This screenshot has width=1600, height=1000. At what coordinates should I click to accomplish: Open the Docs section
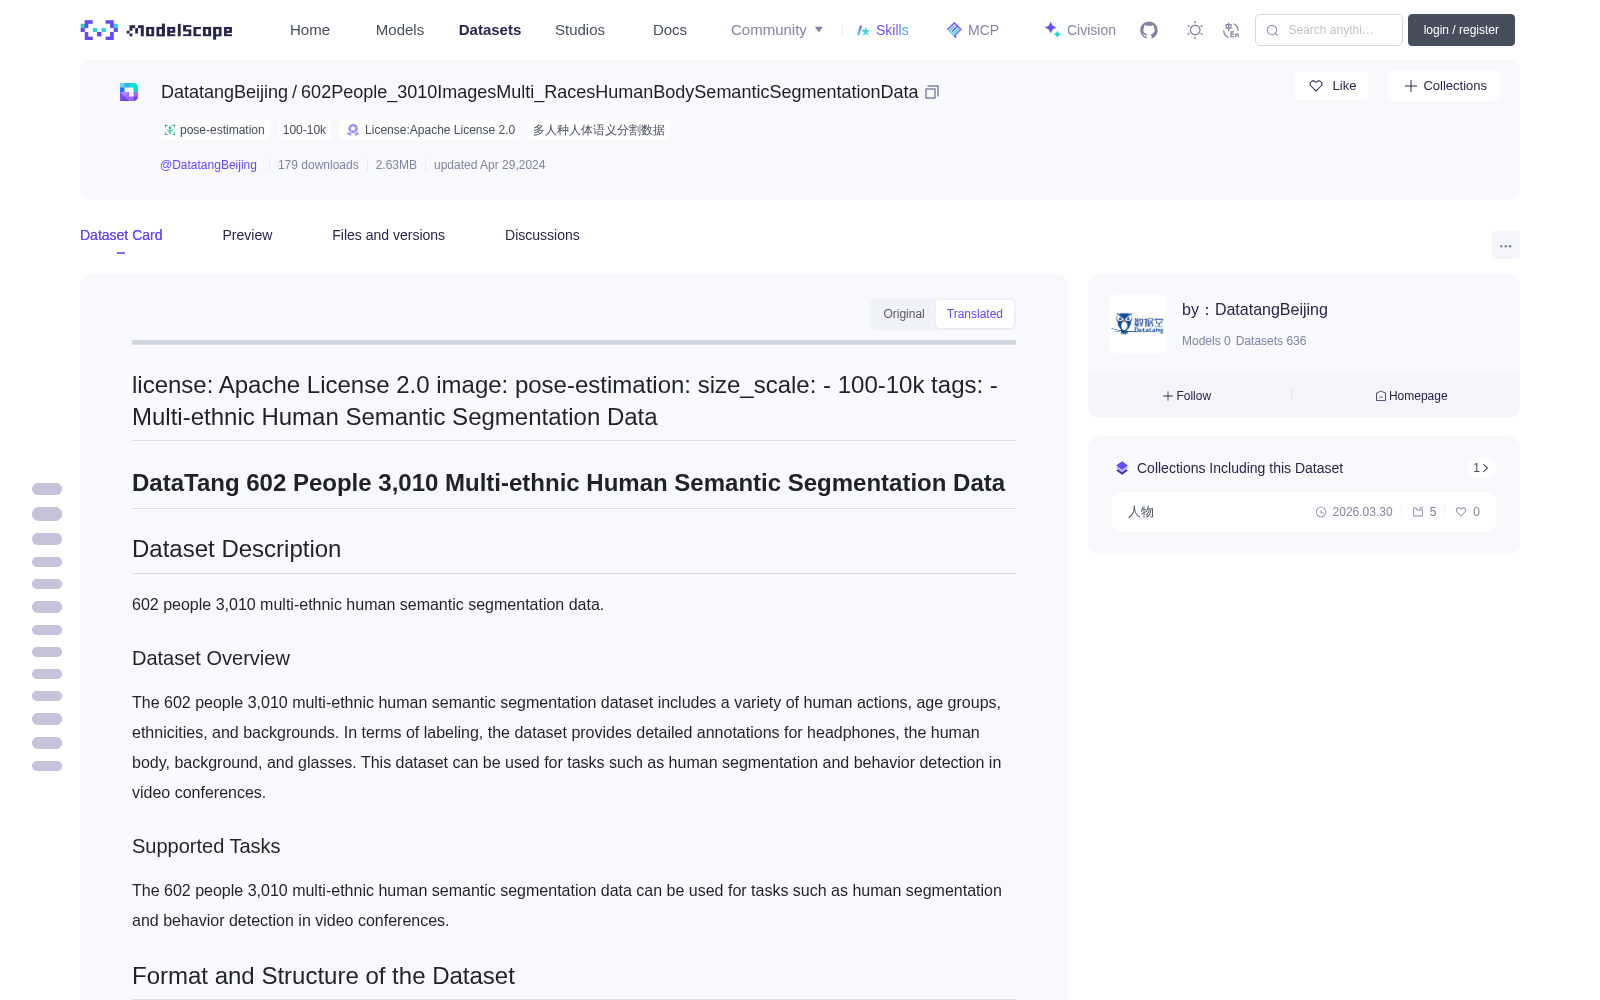coord(670,30)
